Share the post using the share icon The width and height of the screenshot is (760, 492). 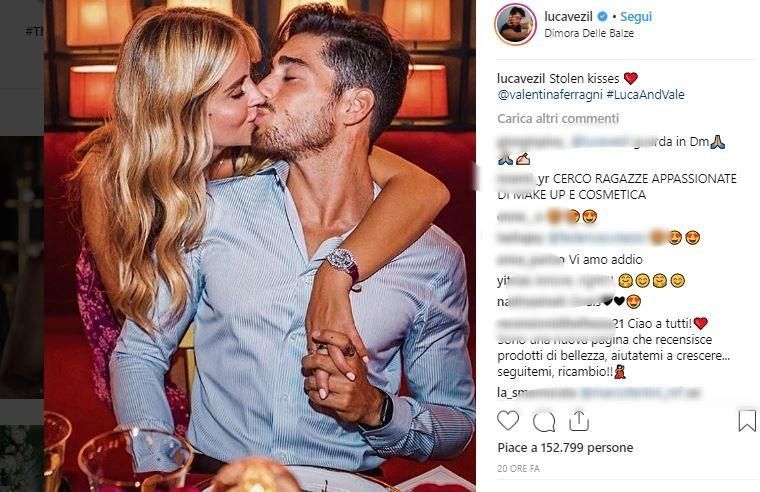click(x=578, y=421)
